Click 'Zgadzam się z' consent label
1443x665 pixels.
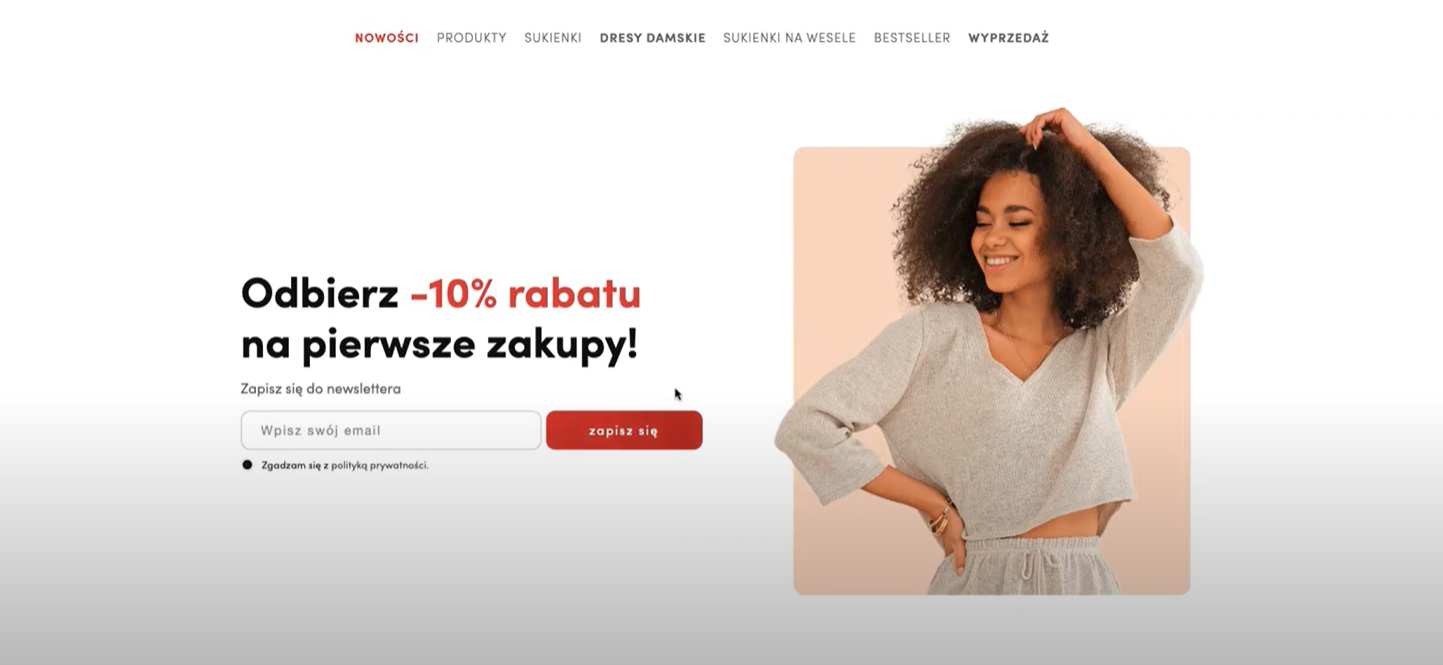click(295, 465)
